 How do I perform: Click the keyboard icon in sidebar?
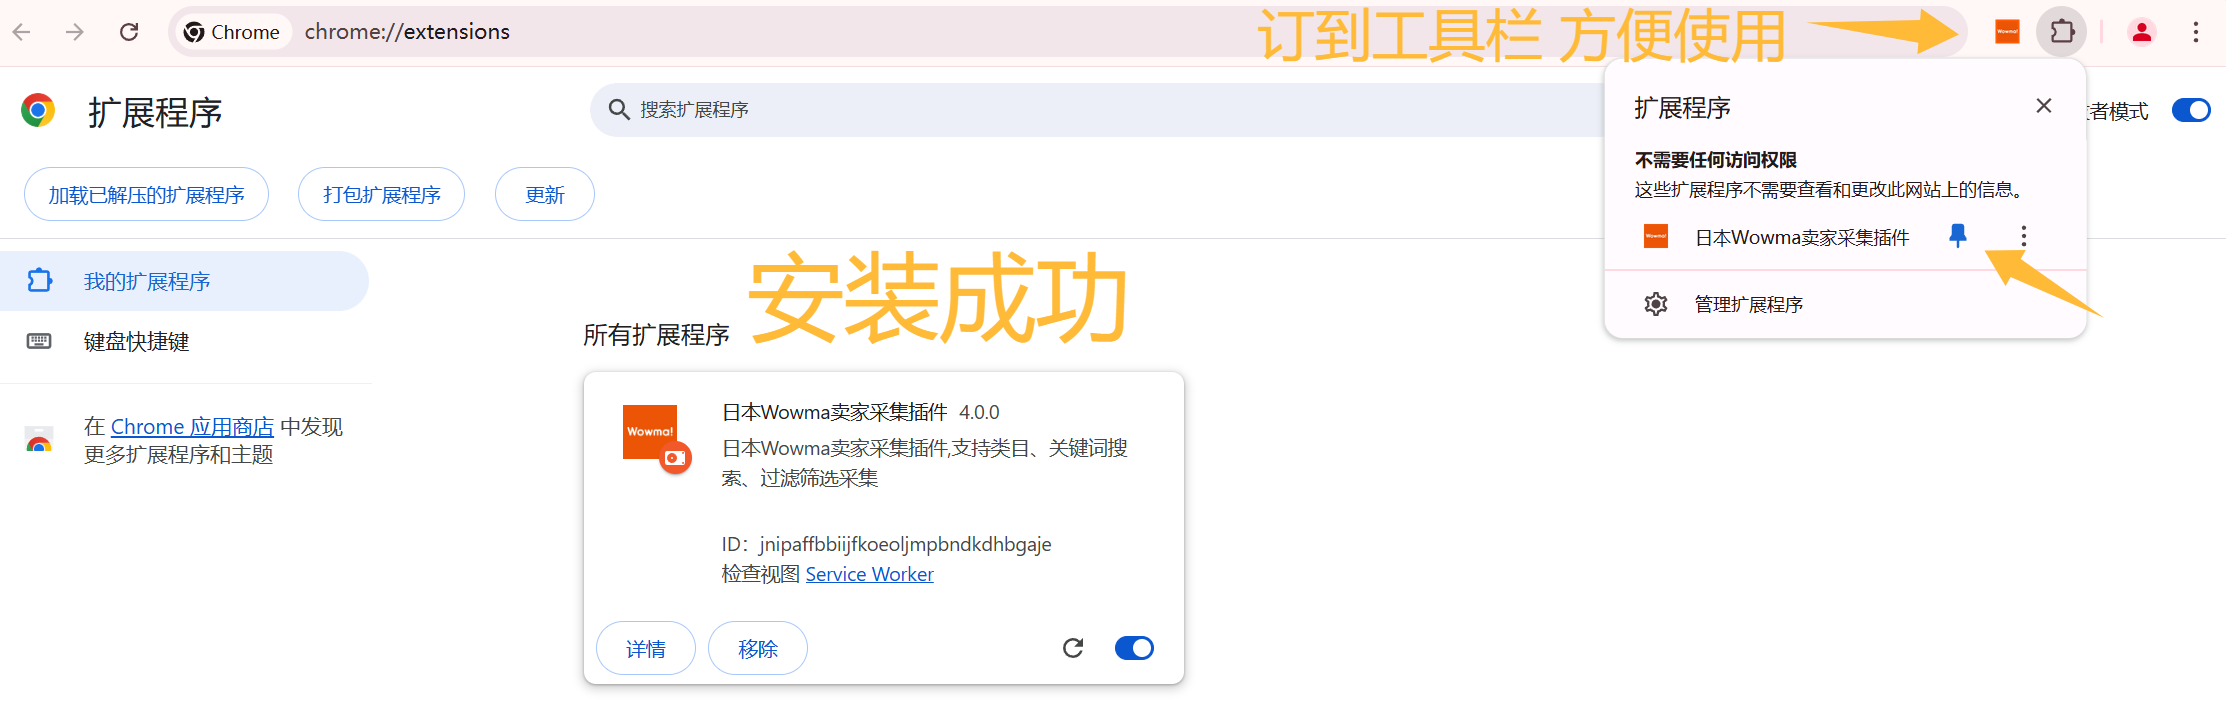[x=39, y=341]
